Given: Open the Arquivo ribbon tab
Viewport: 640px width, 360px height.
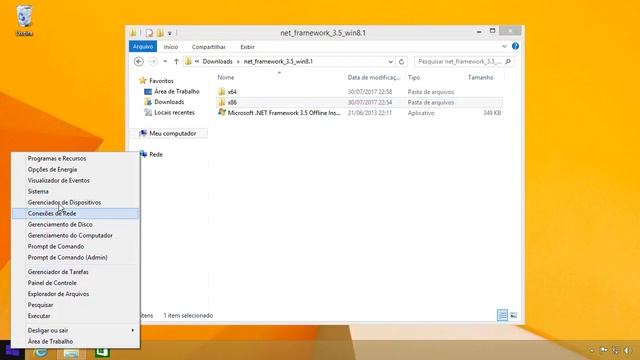Looking at the screenshot, I should 143,47.
